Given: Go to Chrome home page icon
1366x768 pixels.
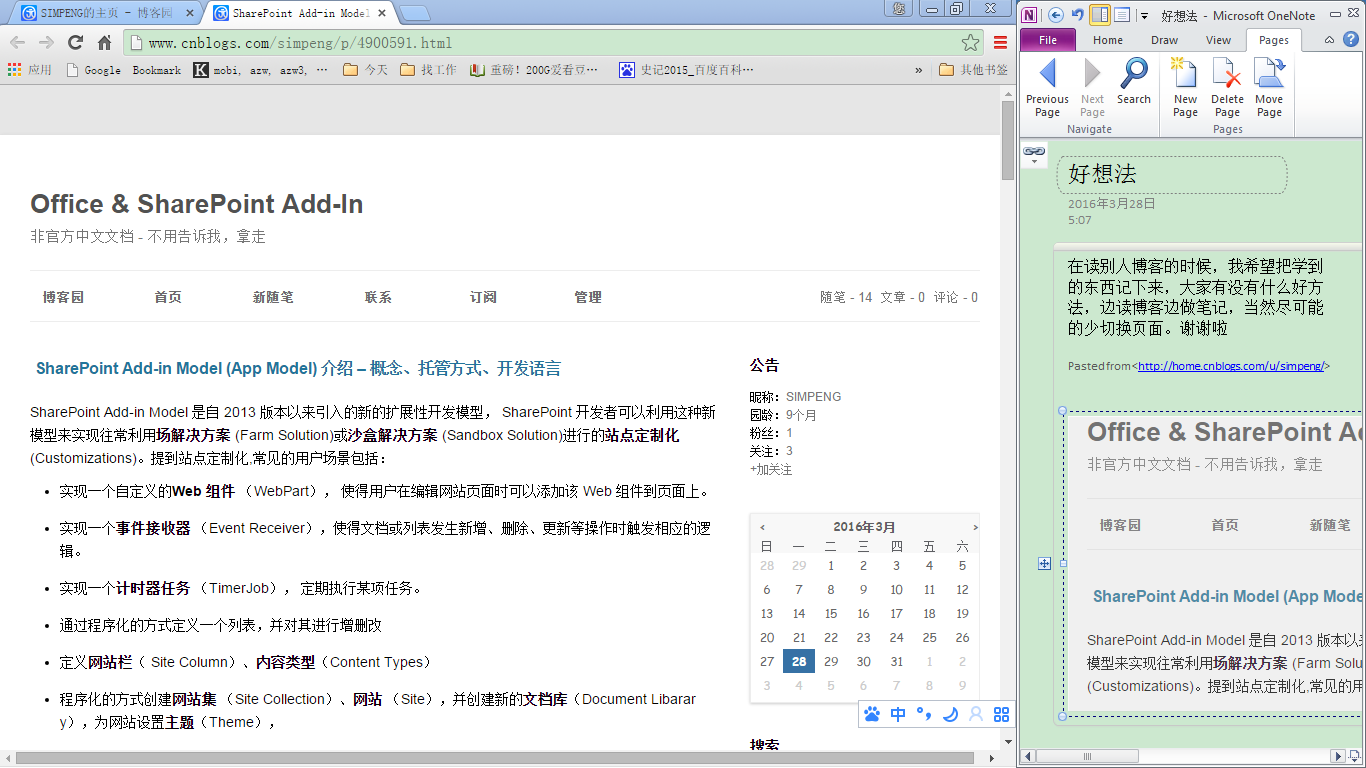Looking at the screenshot, I should (x=104, y=42).
